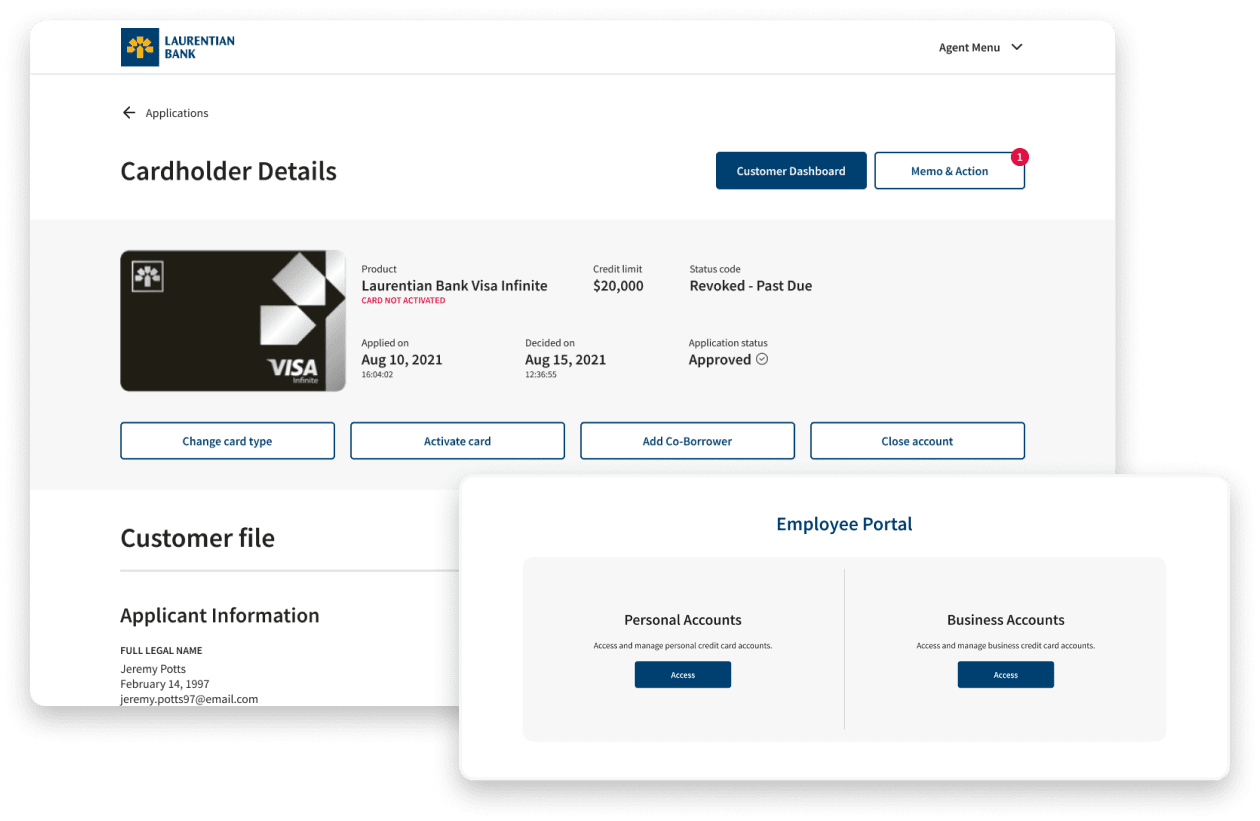Click the Revoked - Past Due status code
Image resolution: width=1260 pixels, height=821 pixels.
(750, 286)
